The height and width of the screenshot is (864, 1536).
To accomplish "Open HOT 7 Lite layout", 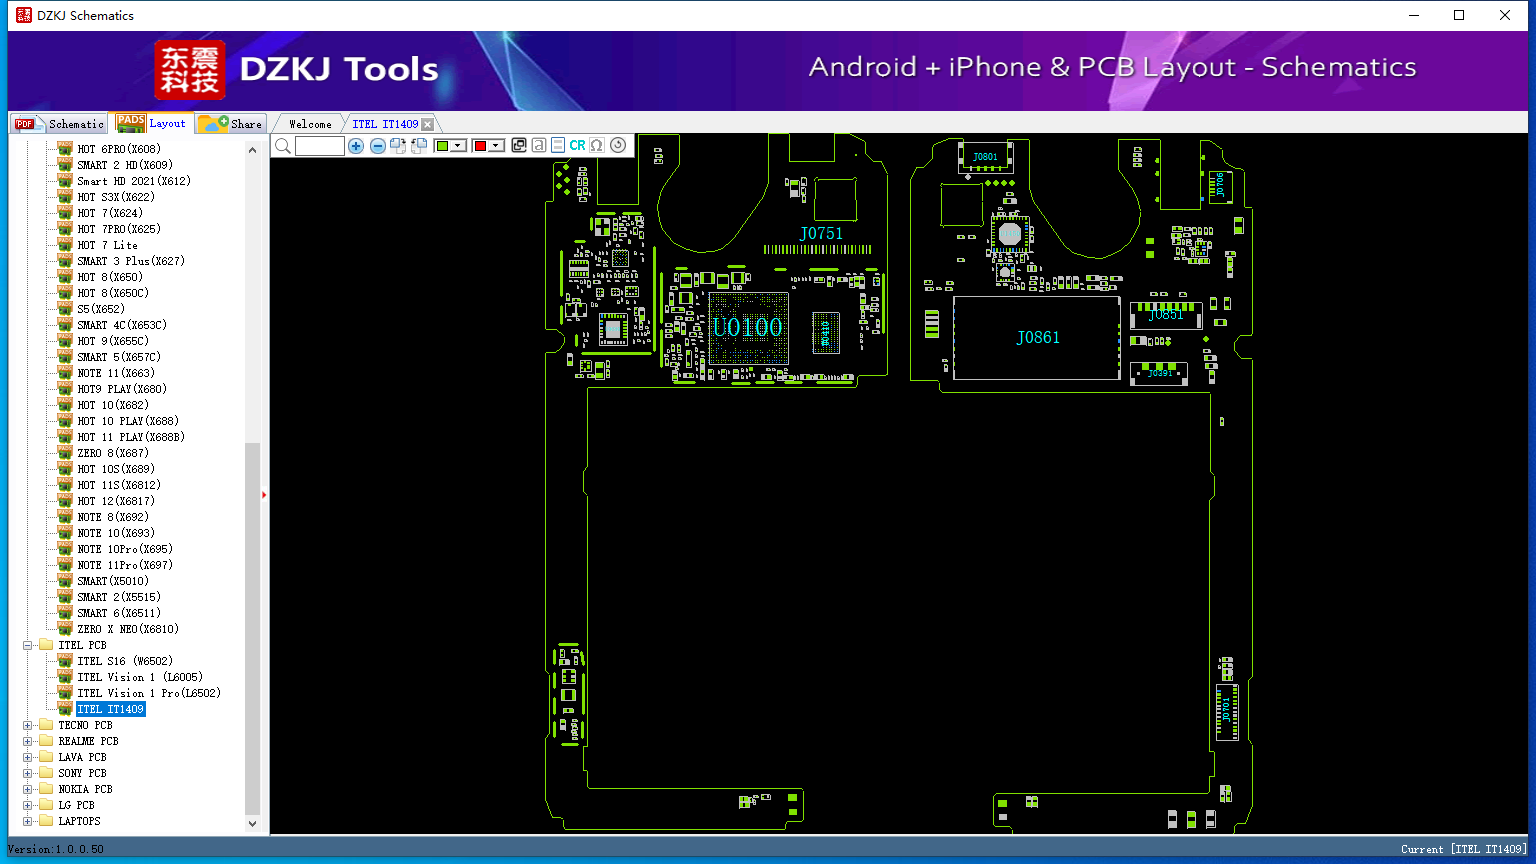I will click(108, 245).
